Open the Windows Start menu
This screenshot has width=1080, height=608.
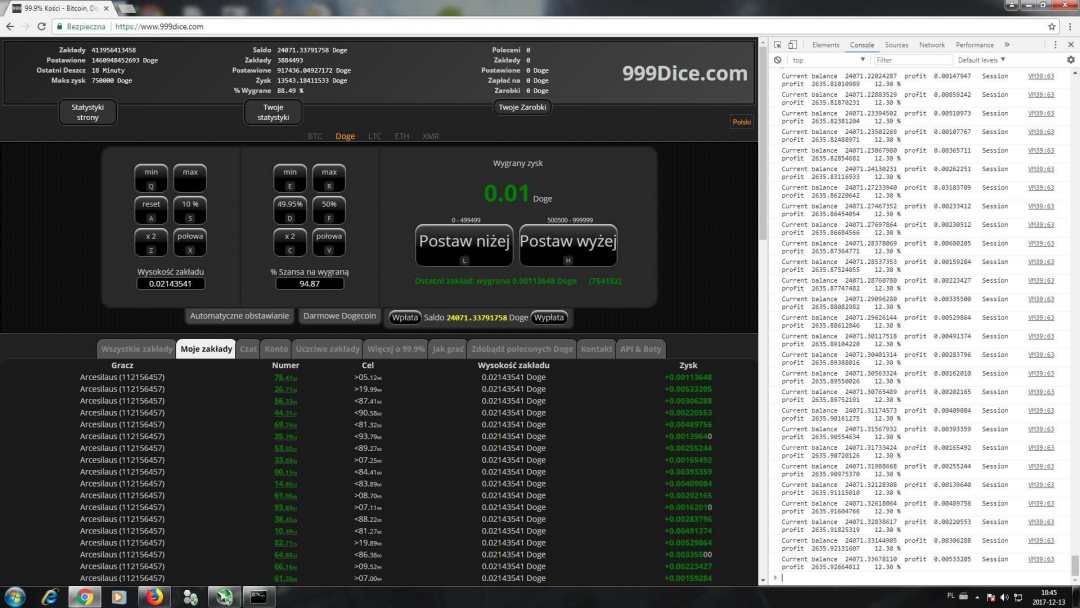[15, 597]
